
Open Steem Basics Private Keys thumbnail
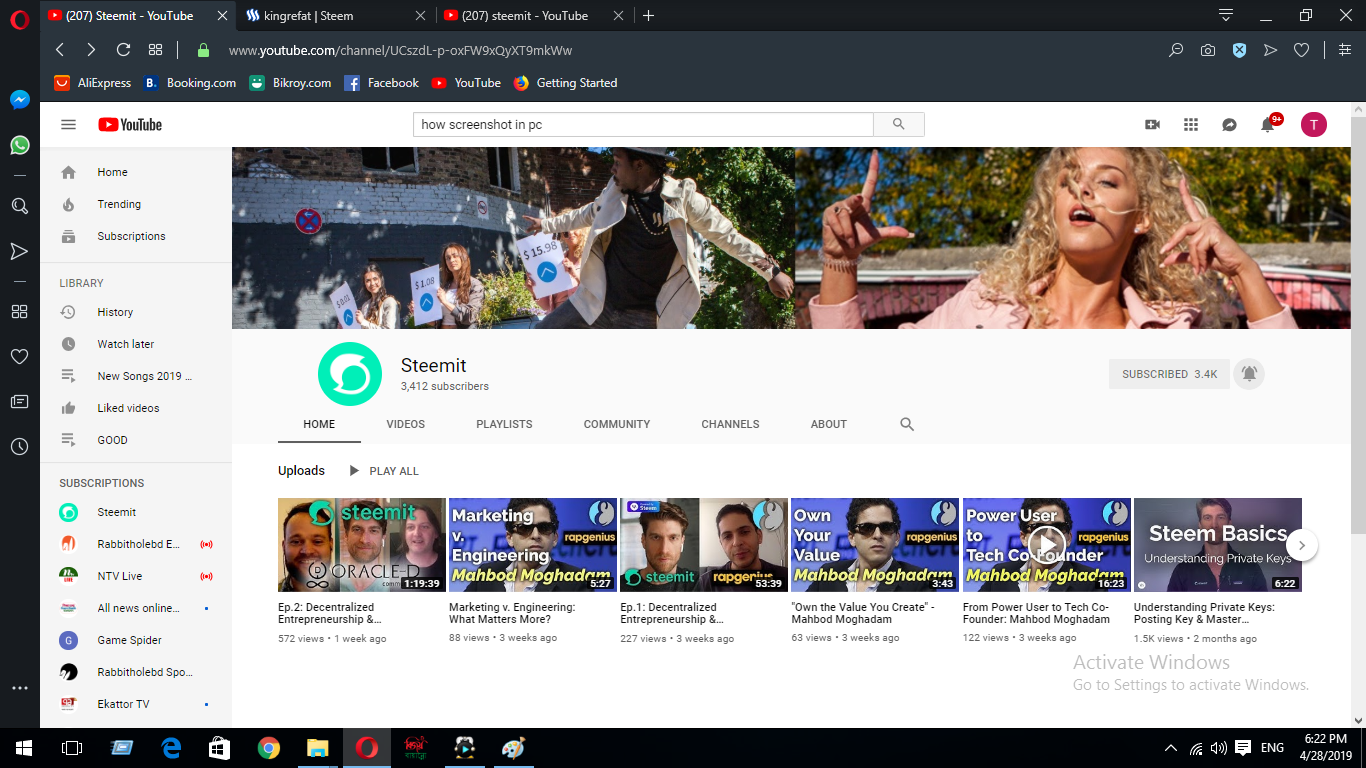(1218, 545)
